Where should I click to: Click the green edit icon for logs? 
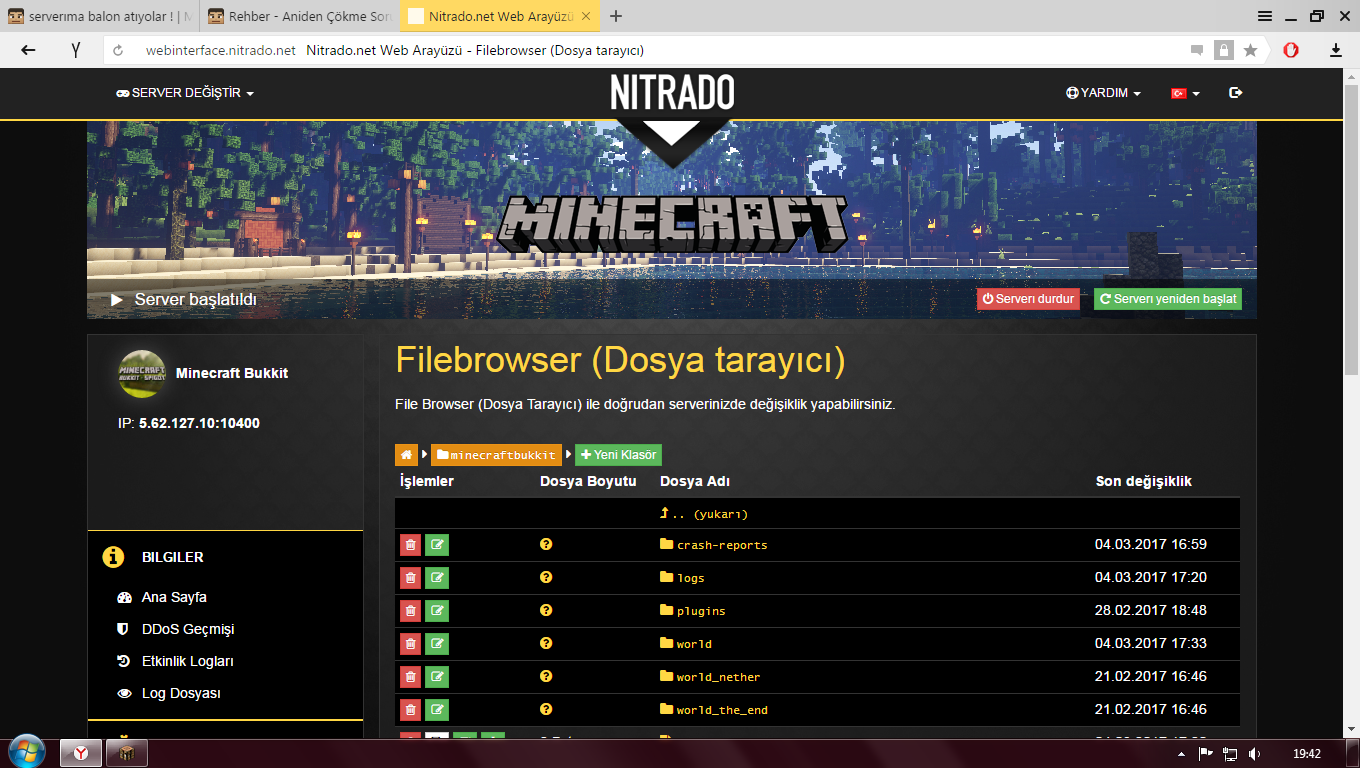click(437, 578)
